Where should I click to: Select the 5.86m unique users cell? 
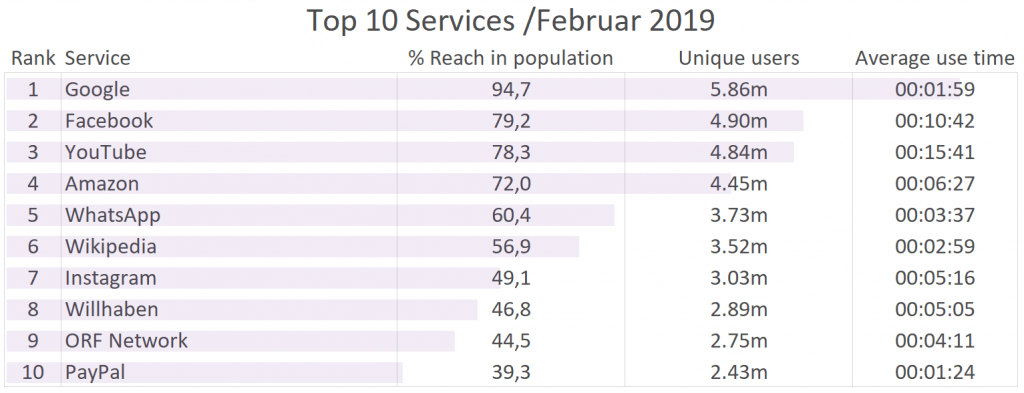(x=739, y=89)
